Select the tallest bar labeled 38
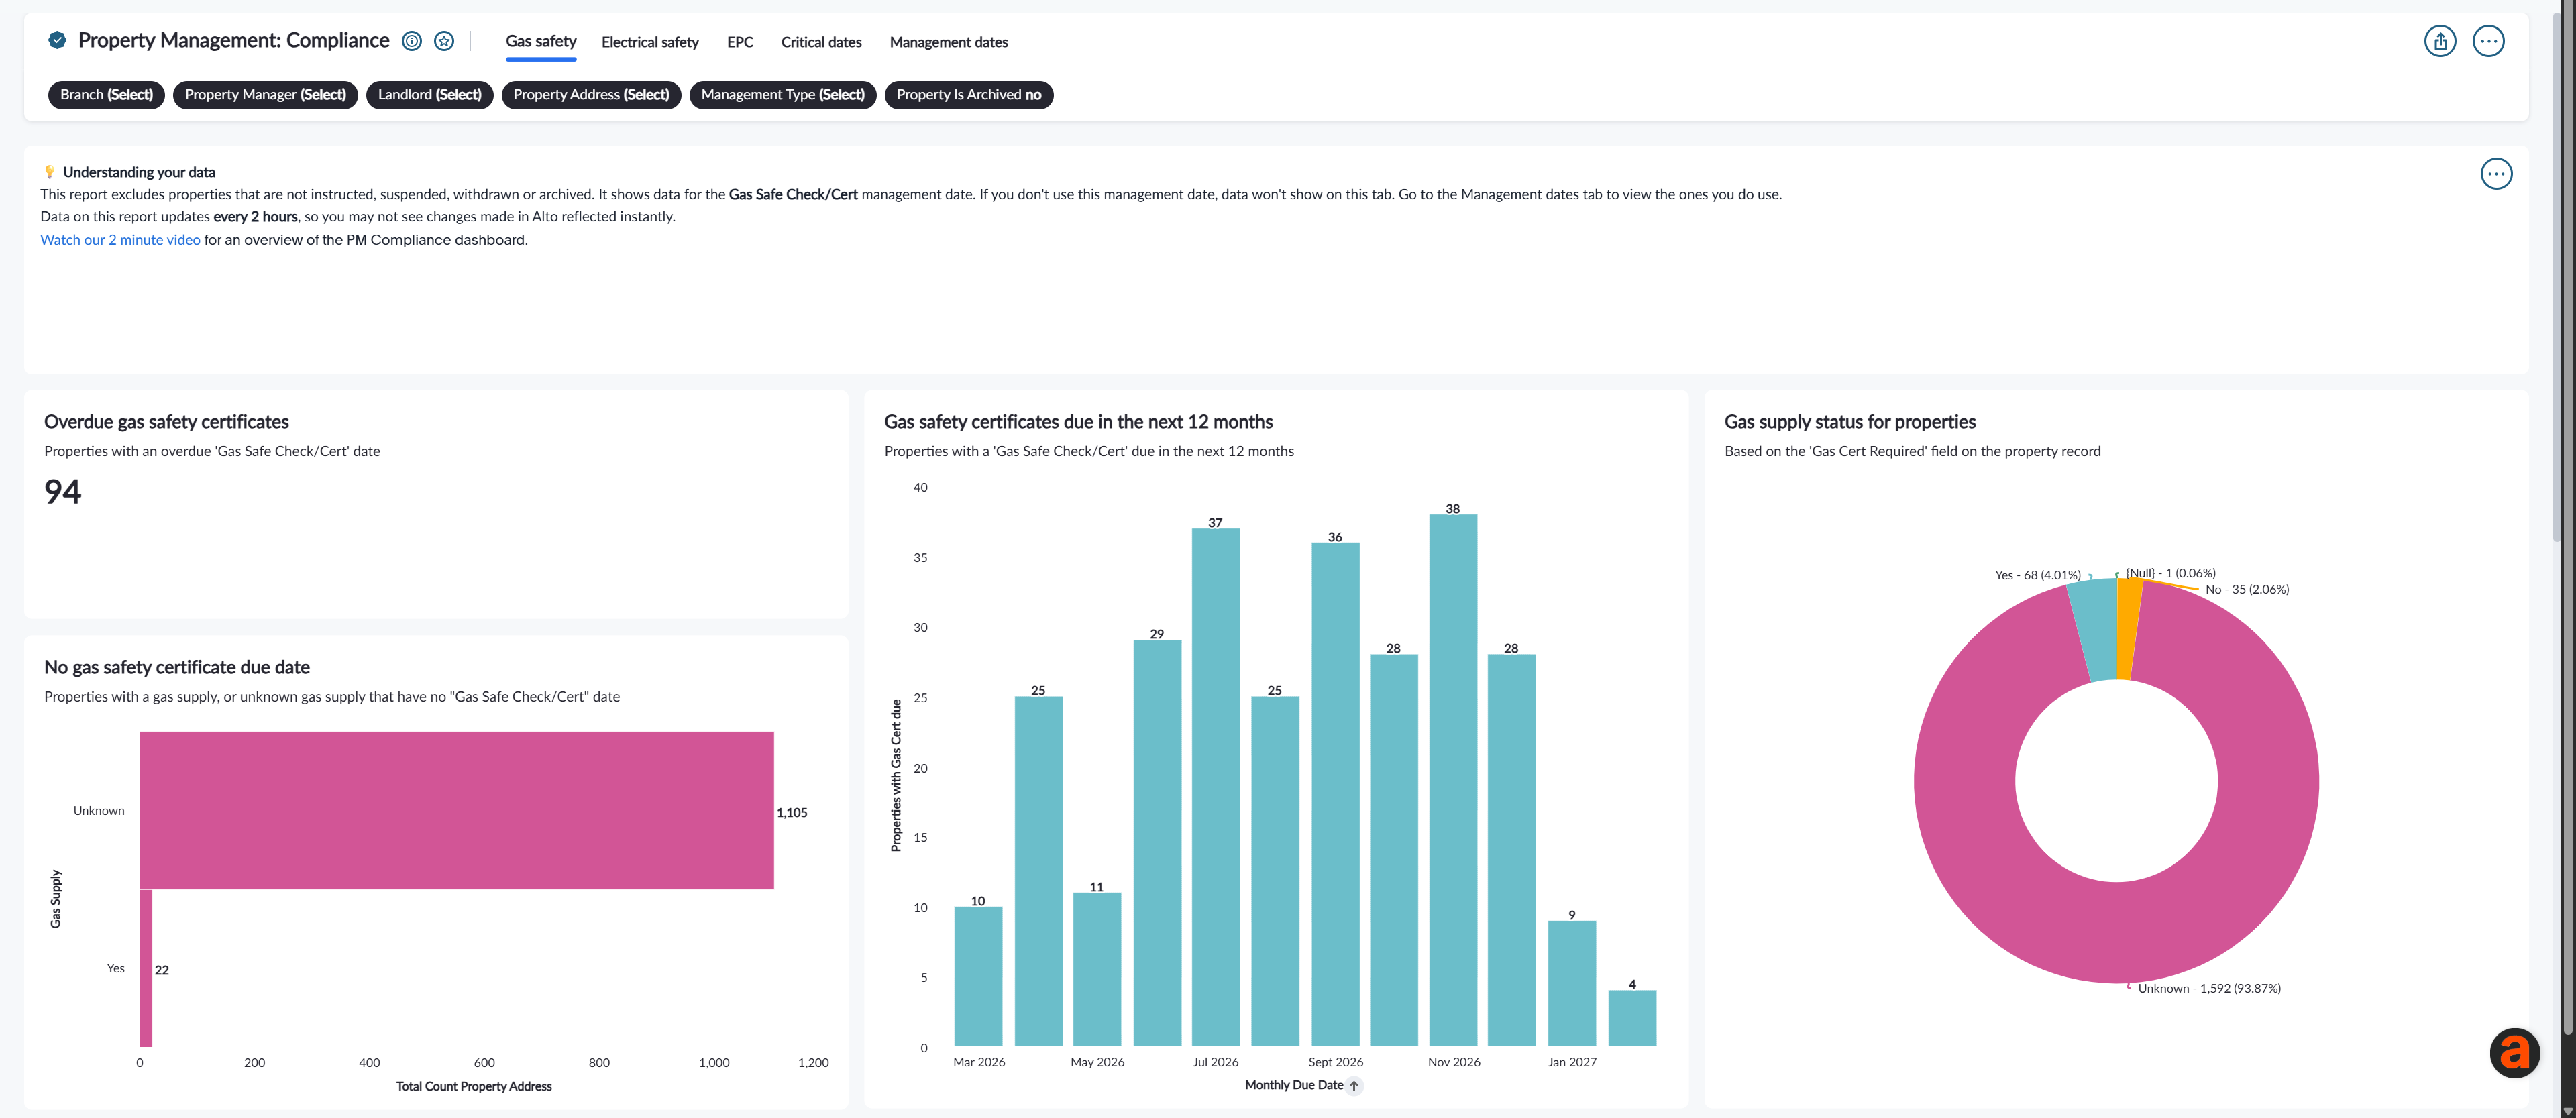This screenshot has width=2576, height=1118. [x=1453, y=780]
